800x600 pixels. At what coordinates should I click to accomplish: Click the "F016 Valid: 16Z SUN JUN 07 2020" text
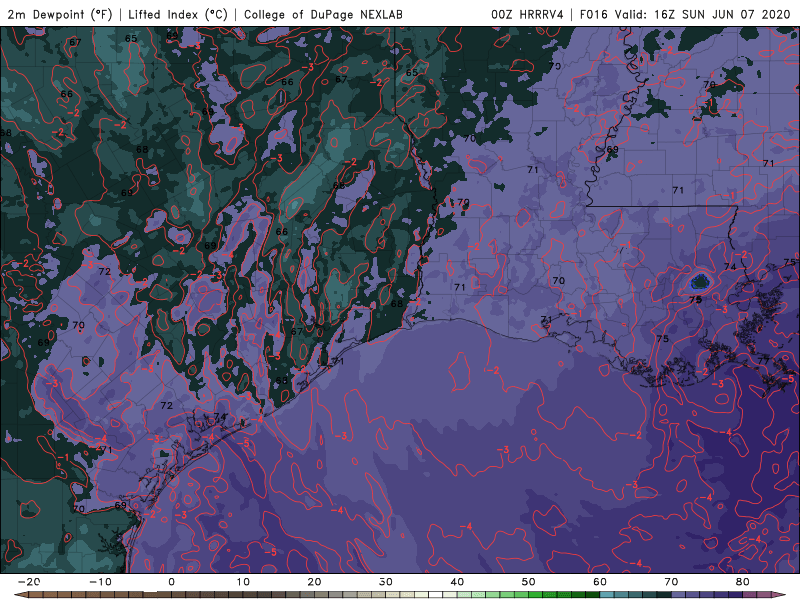coord(685,14)
